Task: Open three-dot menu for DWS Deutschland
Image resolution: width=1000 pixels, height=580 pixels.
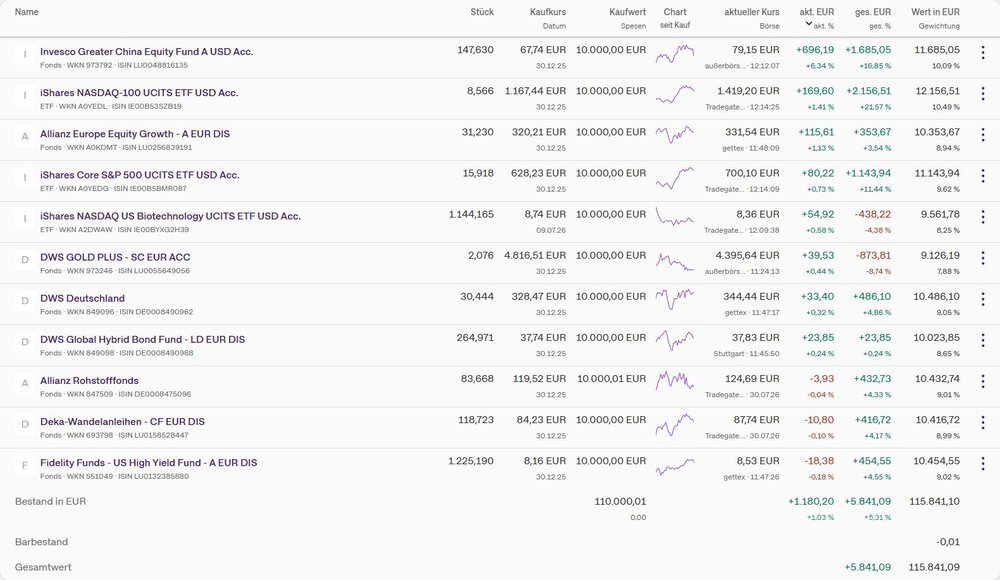Action: (x=983, y=299)
